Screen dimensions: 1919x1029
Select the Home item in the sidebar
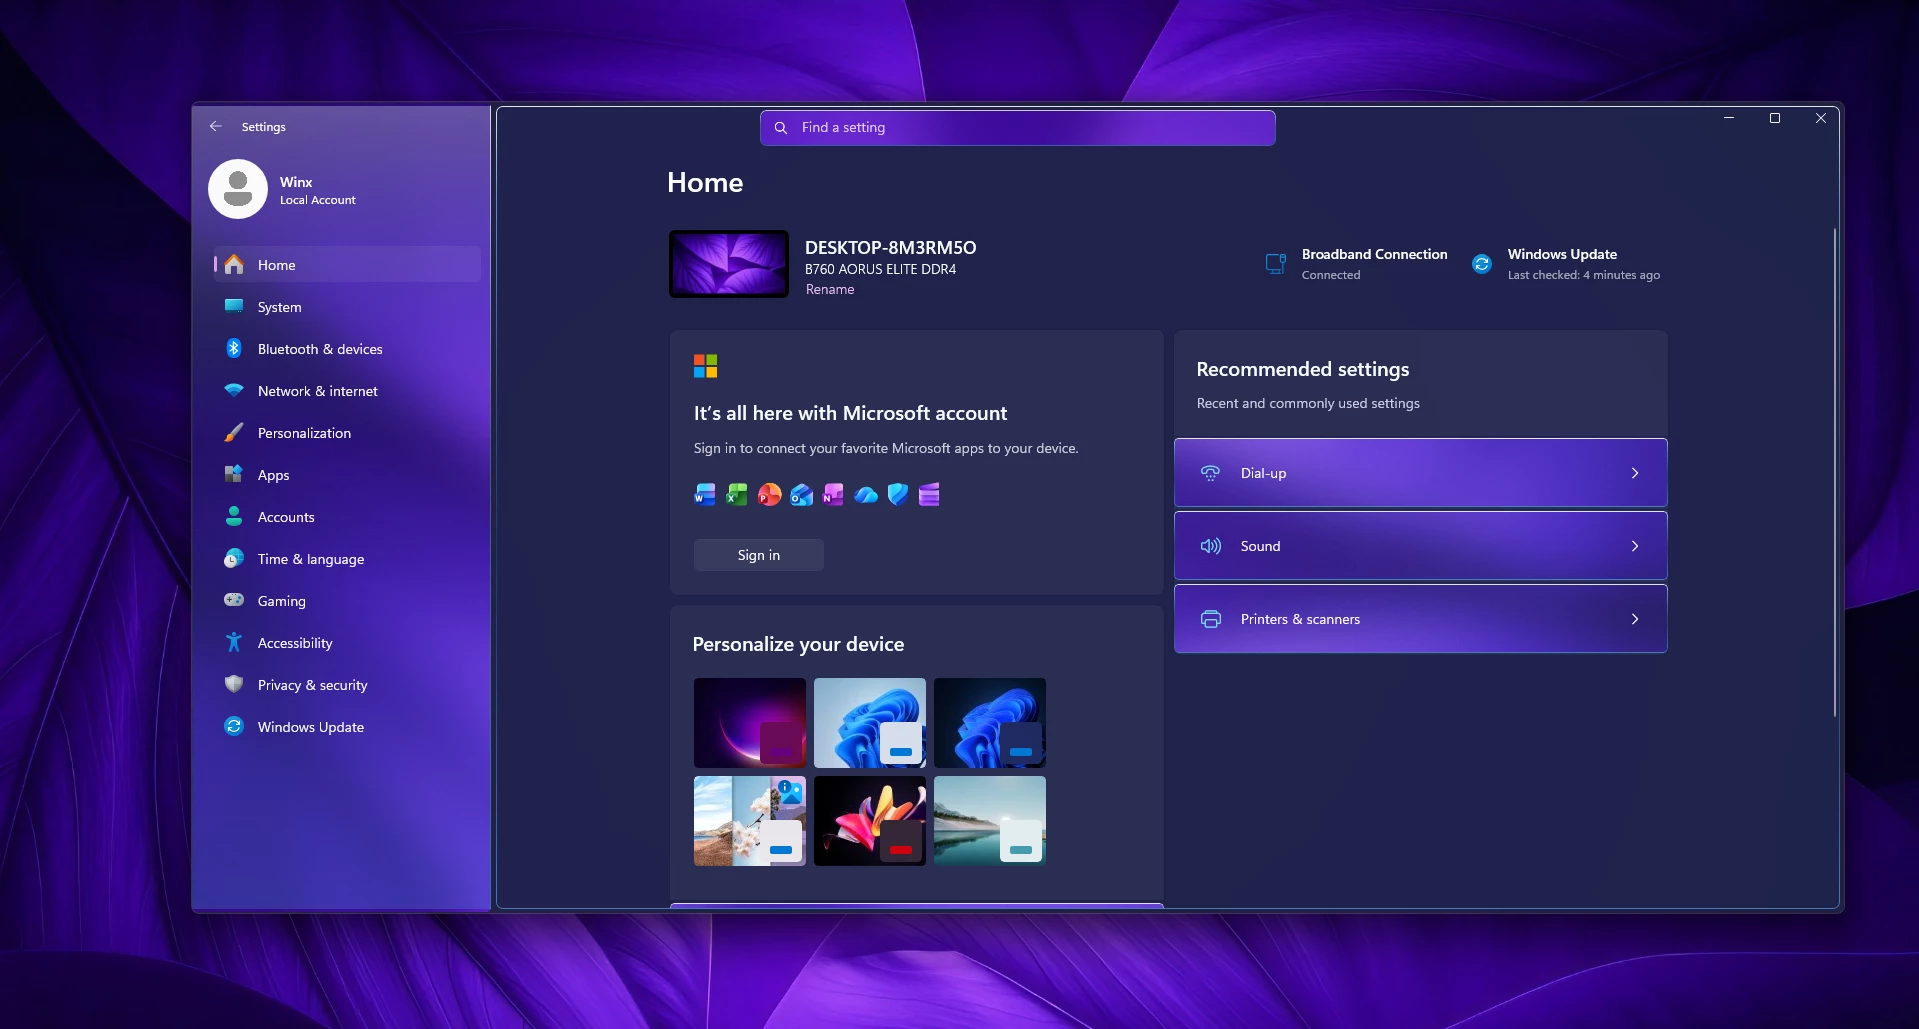tap(347, 265)
